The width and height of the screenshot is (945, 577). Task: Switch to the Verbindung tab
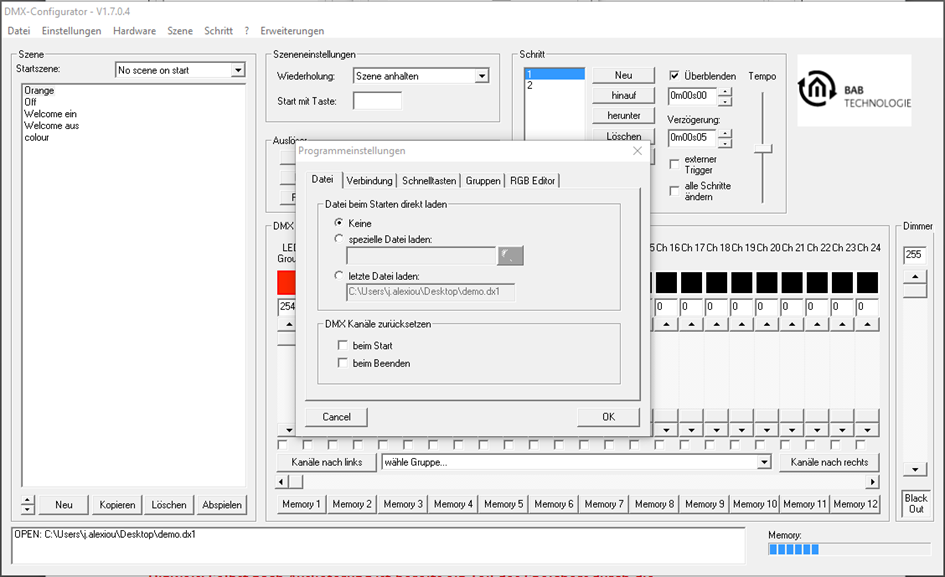pos(369,180)
